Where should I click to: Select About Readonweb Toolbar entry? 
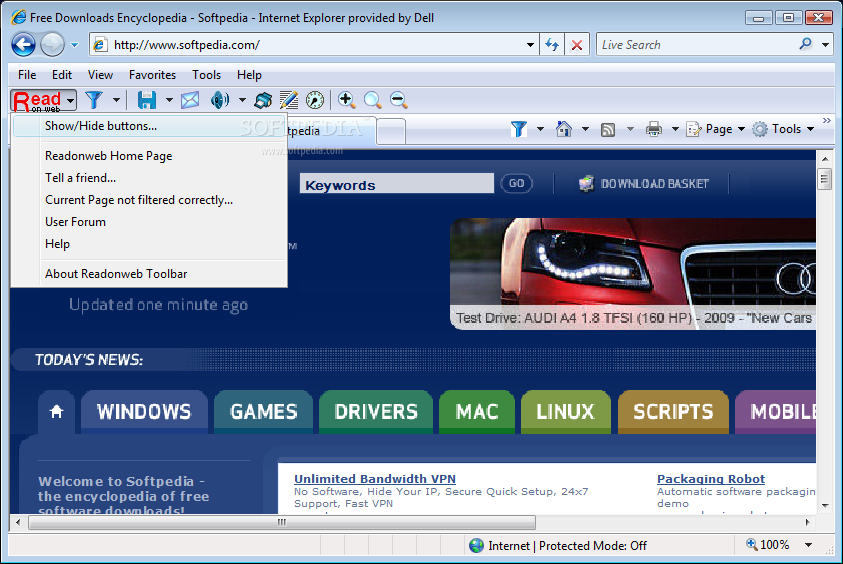pyautogui.click(x=149, y=274)
